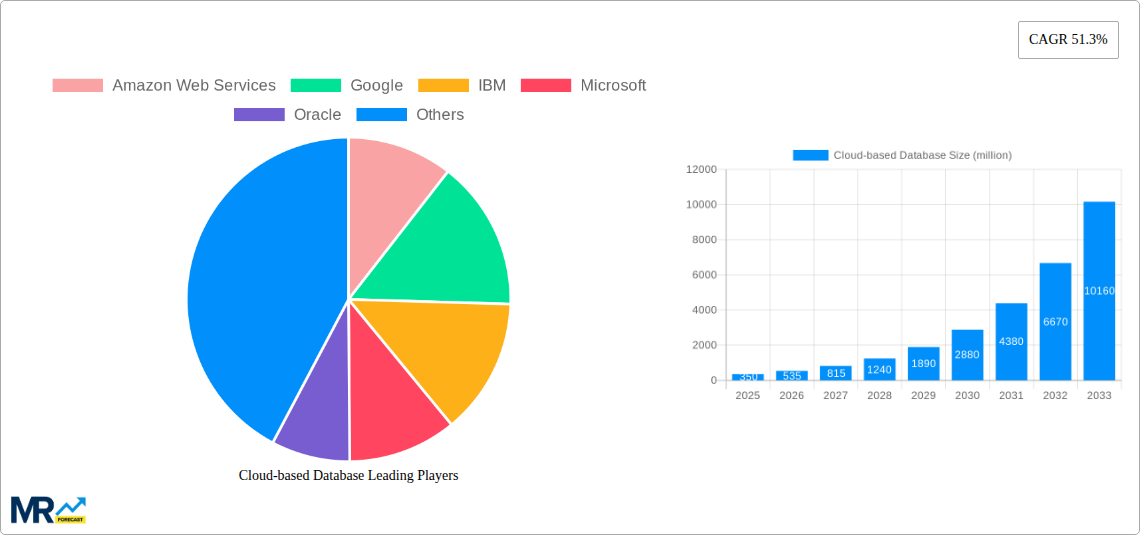Click the IBM legend color swatch

coord(443,86)
